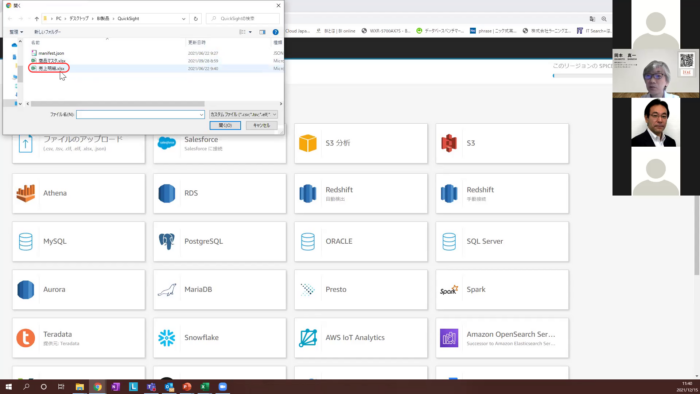Choose the red S3 bucket icon
Image resolution: width=700 pixels, height=394 pixels.
tap(449, 143)
